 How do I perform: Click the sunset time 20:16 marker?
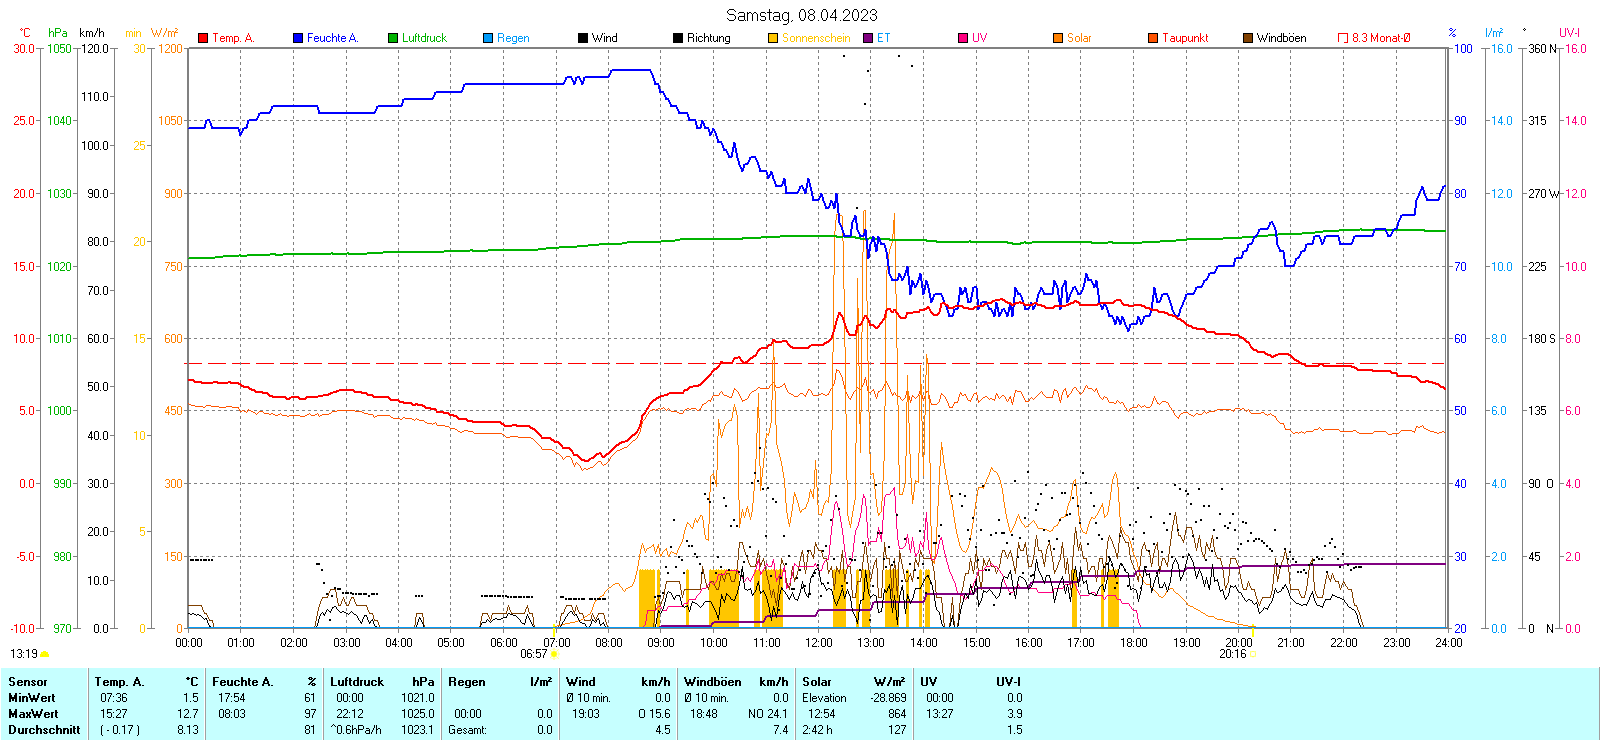[x=1232, y=654]
